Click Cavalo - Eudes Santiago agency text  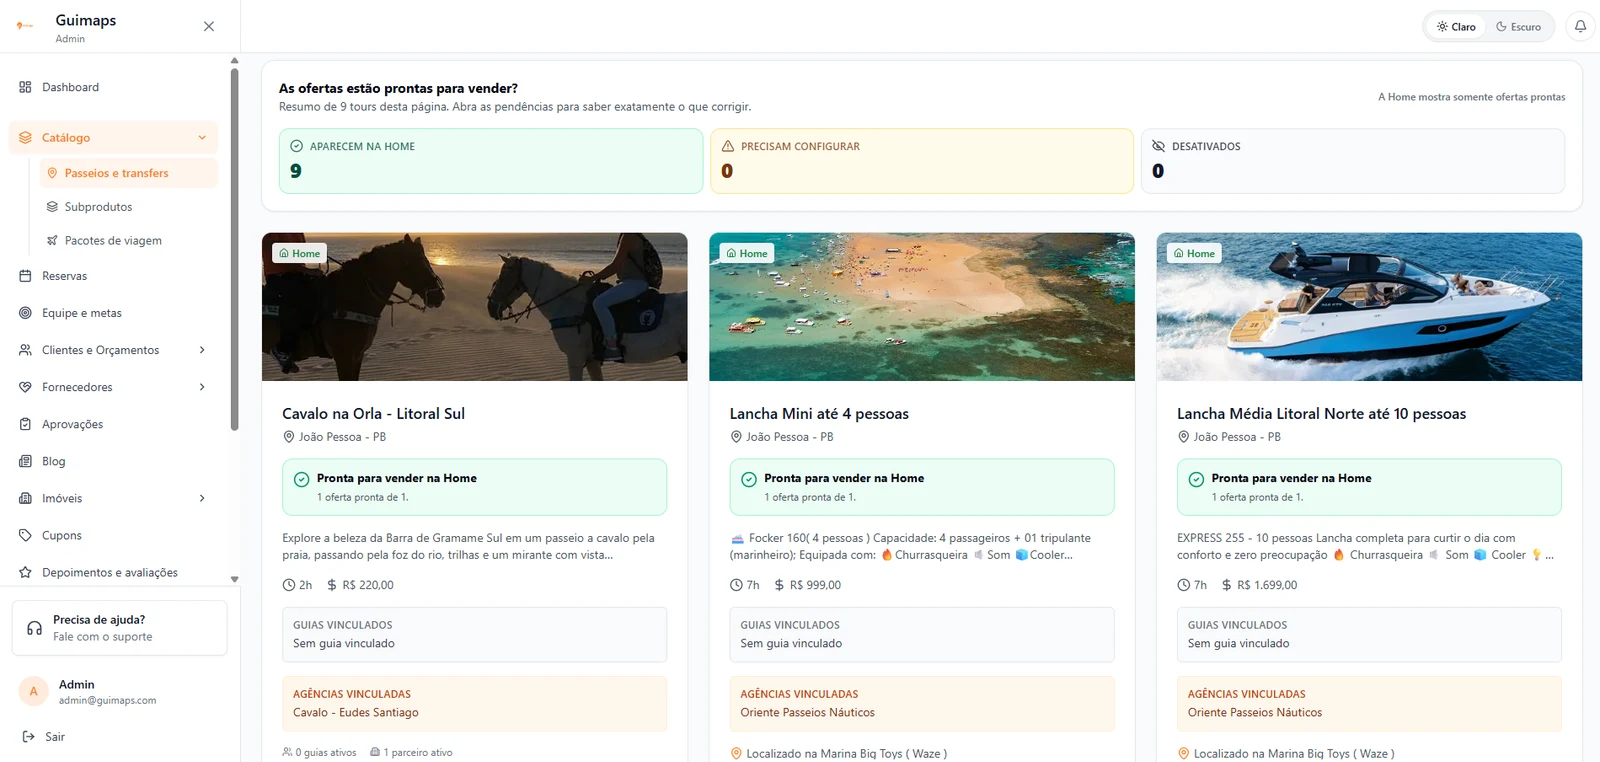pos(356,713)
